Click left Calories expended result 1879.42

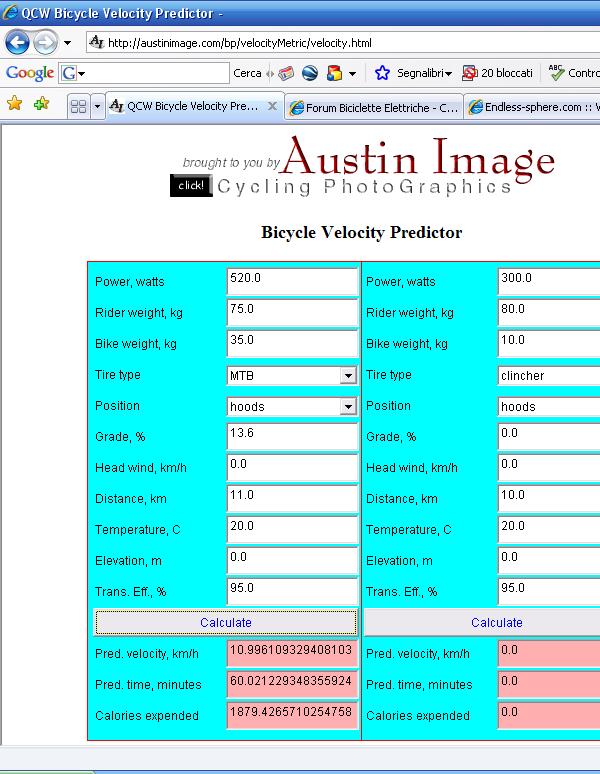292,716
